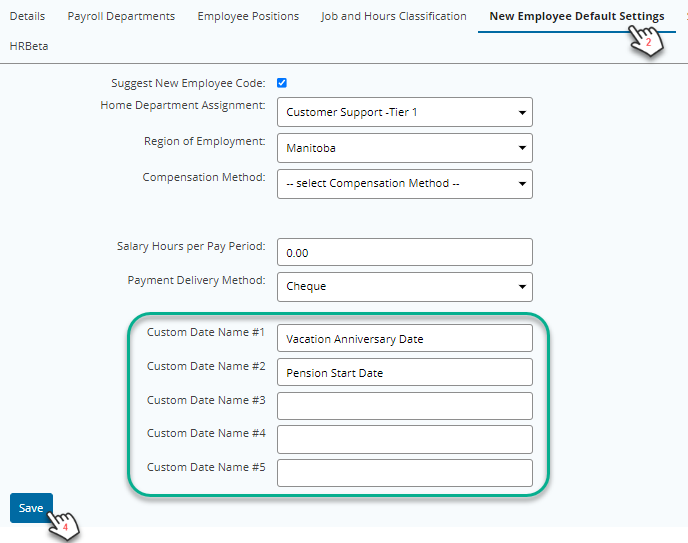Click the Payment Delivery Method label

pyautogui.click(x=197, y=280)
